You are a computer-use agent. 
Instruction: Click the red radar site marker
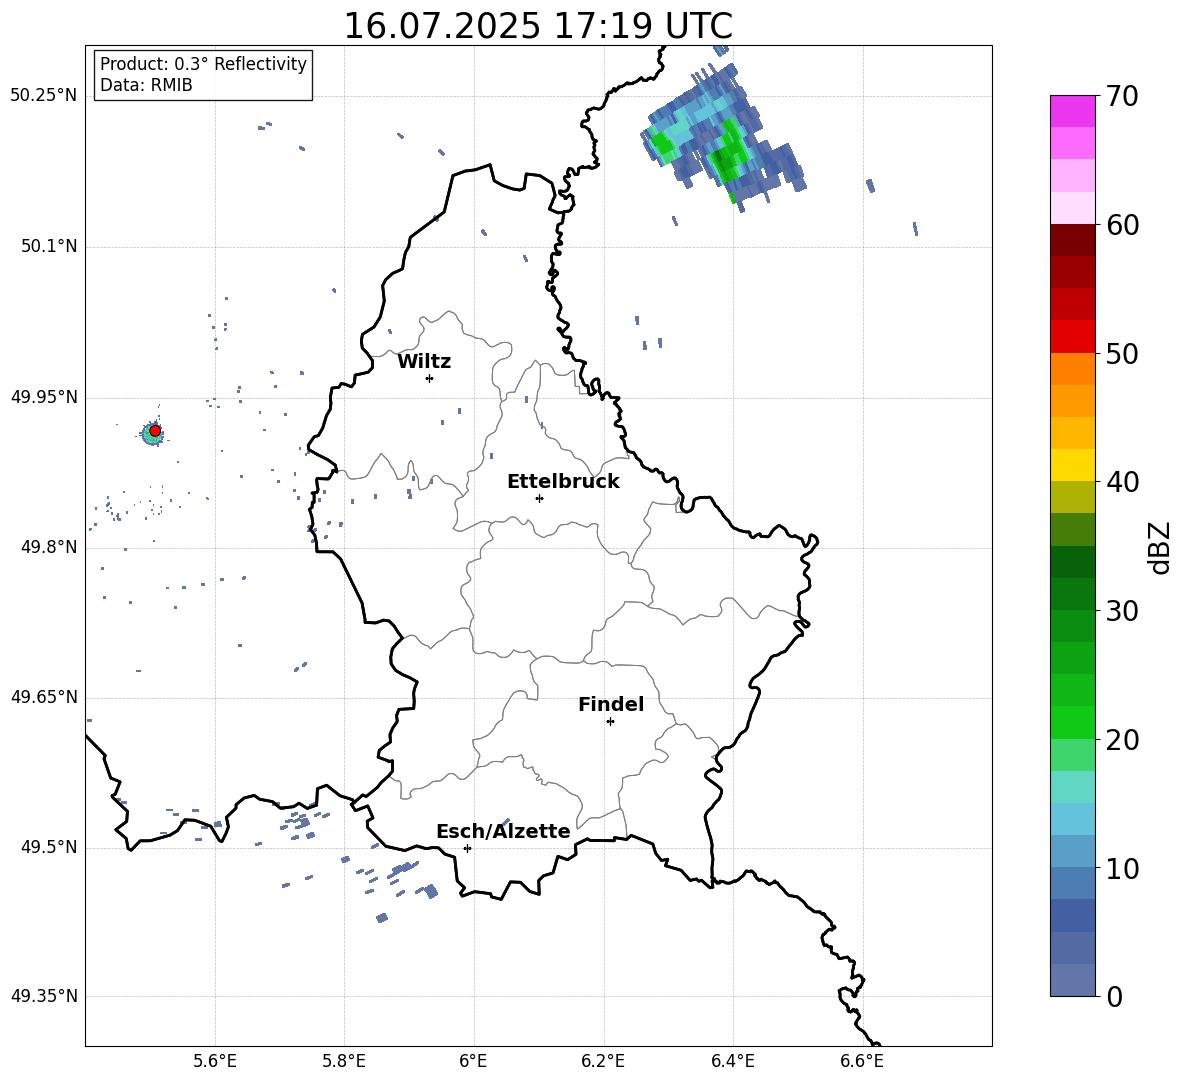coord(155,431)
